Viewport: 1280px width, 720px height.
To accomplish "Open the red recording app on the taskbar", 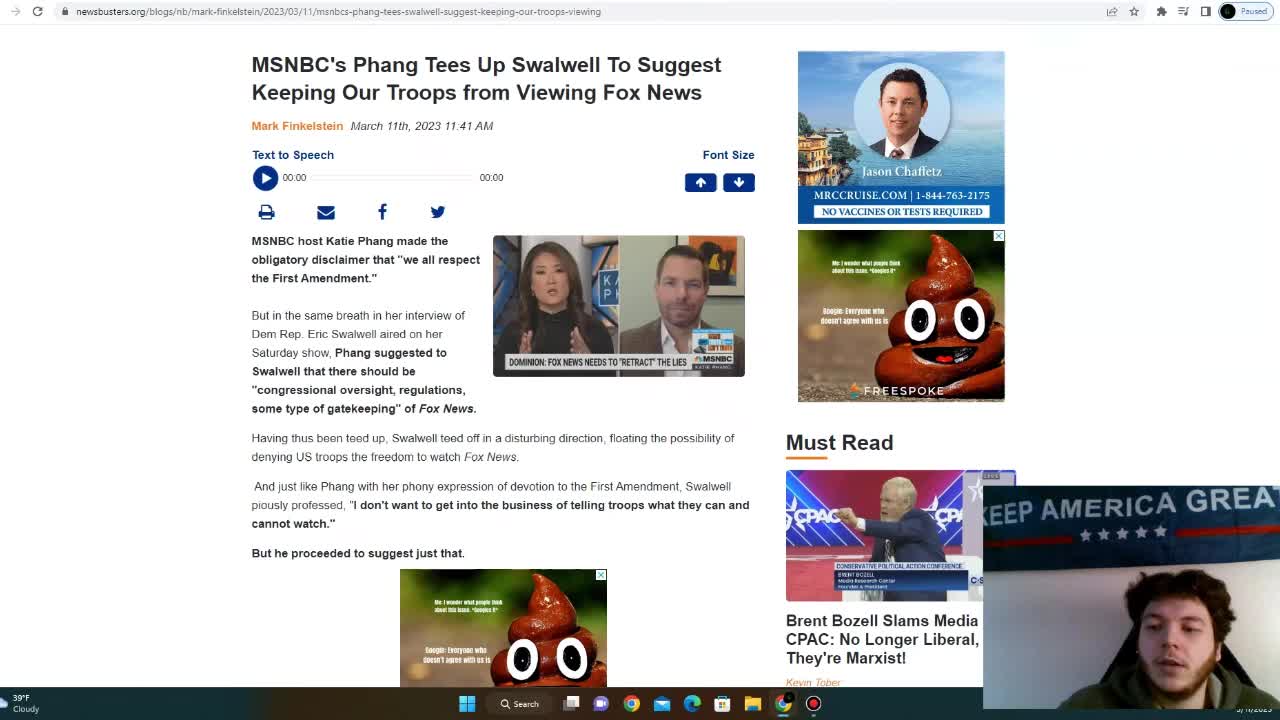I will pyautogui.click(x=813, y=704).
